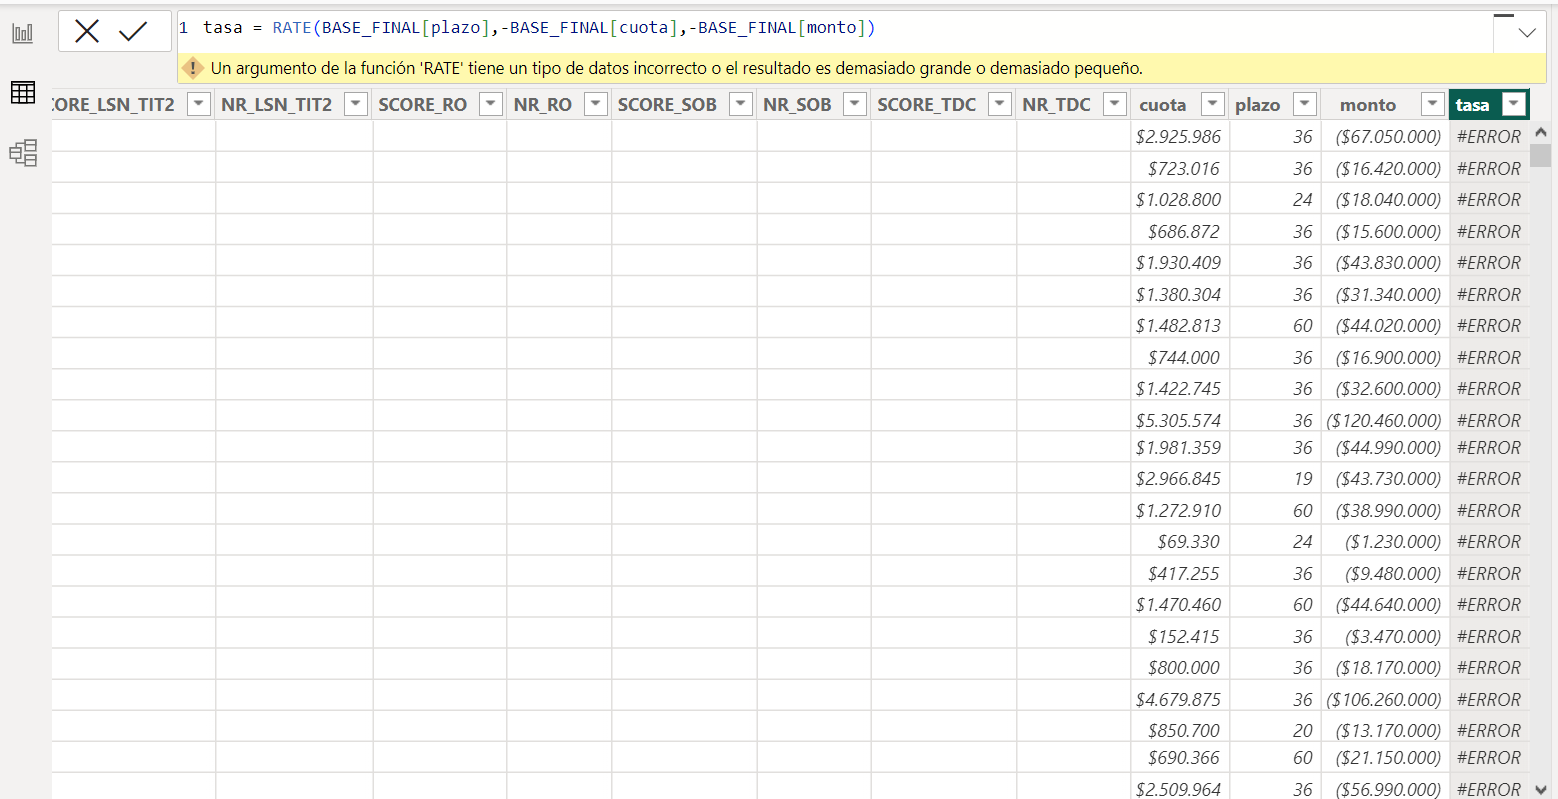Open filter dropdown for cuota column
The image size is (1558, 799).
pos(1212,104)
